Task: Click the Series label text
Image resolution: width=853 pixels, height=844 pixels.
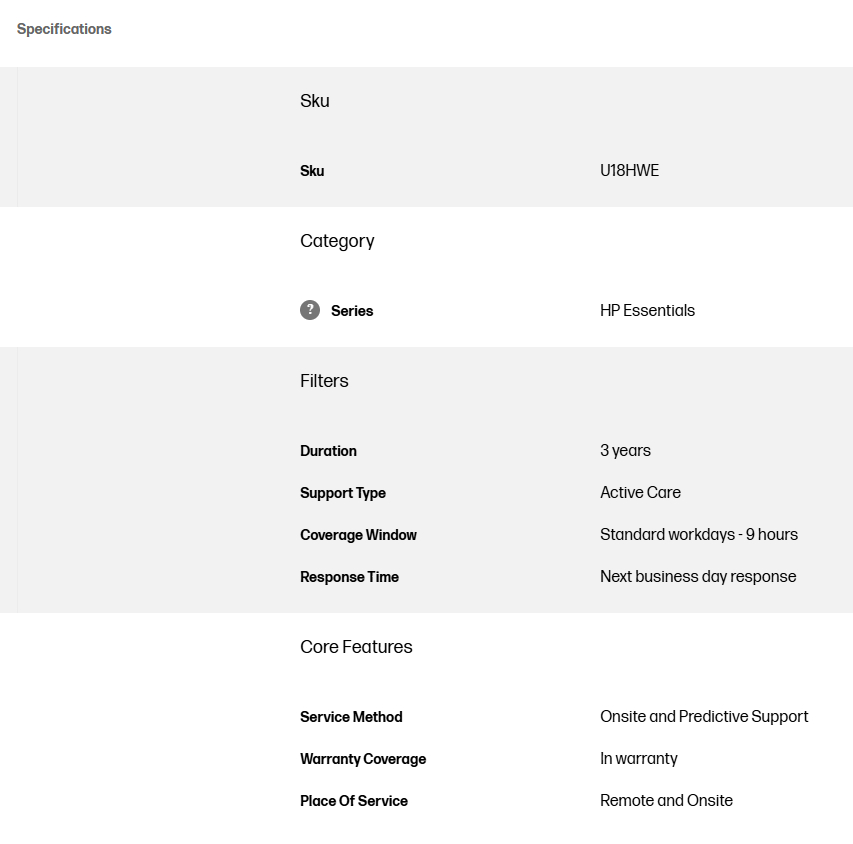Action: (x=352, y=311)
